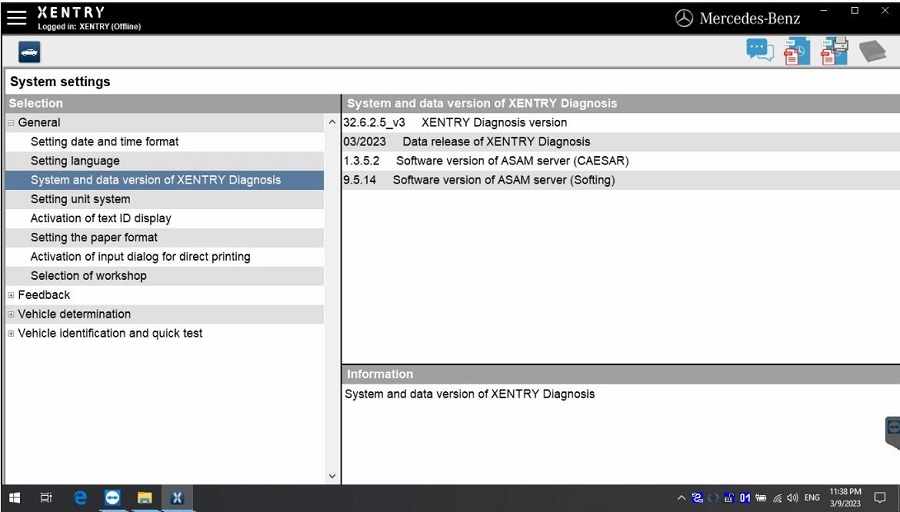The height and width of the screenshot is (512, 900).
Task: Click the Information text 'System and data version of XENTRY Diagnosis'
Action: point(470,394)
